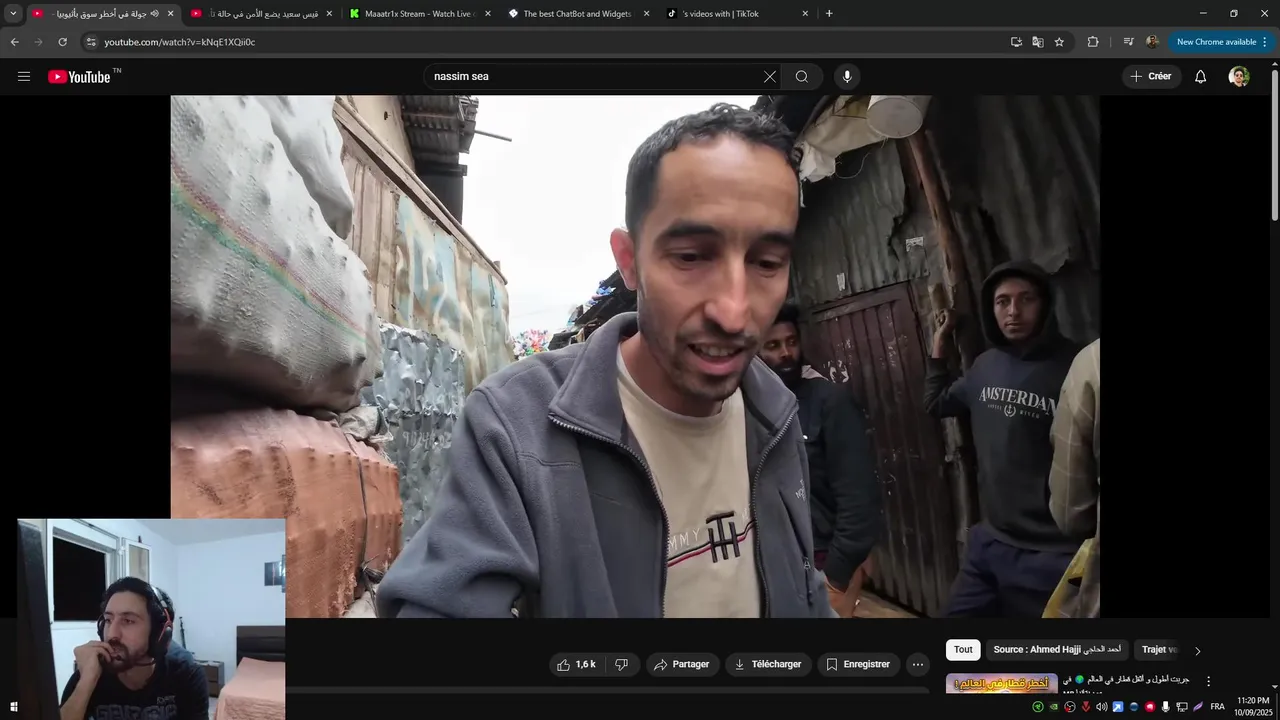Viewport: 1280px width, 720px height.
Task: Close the Maaatr1x Stream tab
Action: 487,14
